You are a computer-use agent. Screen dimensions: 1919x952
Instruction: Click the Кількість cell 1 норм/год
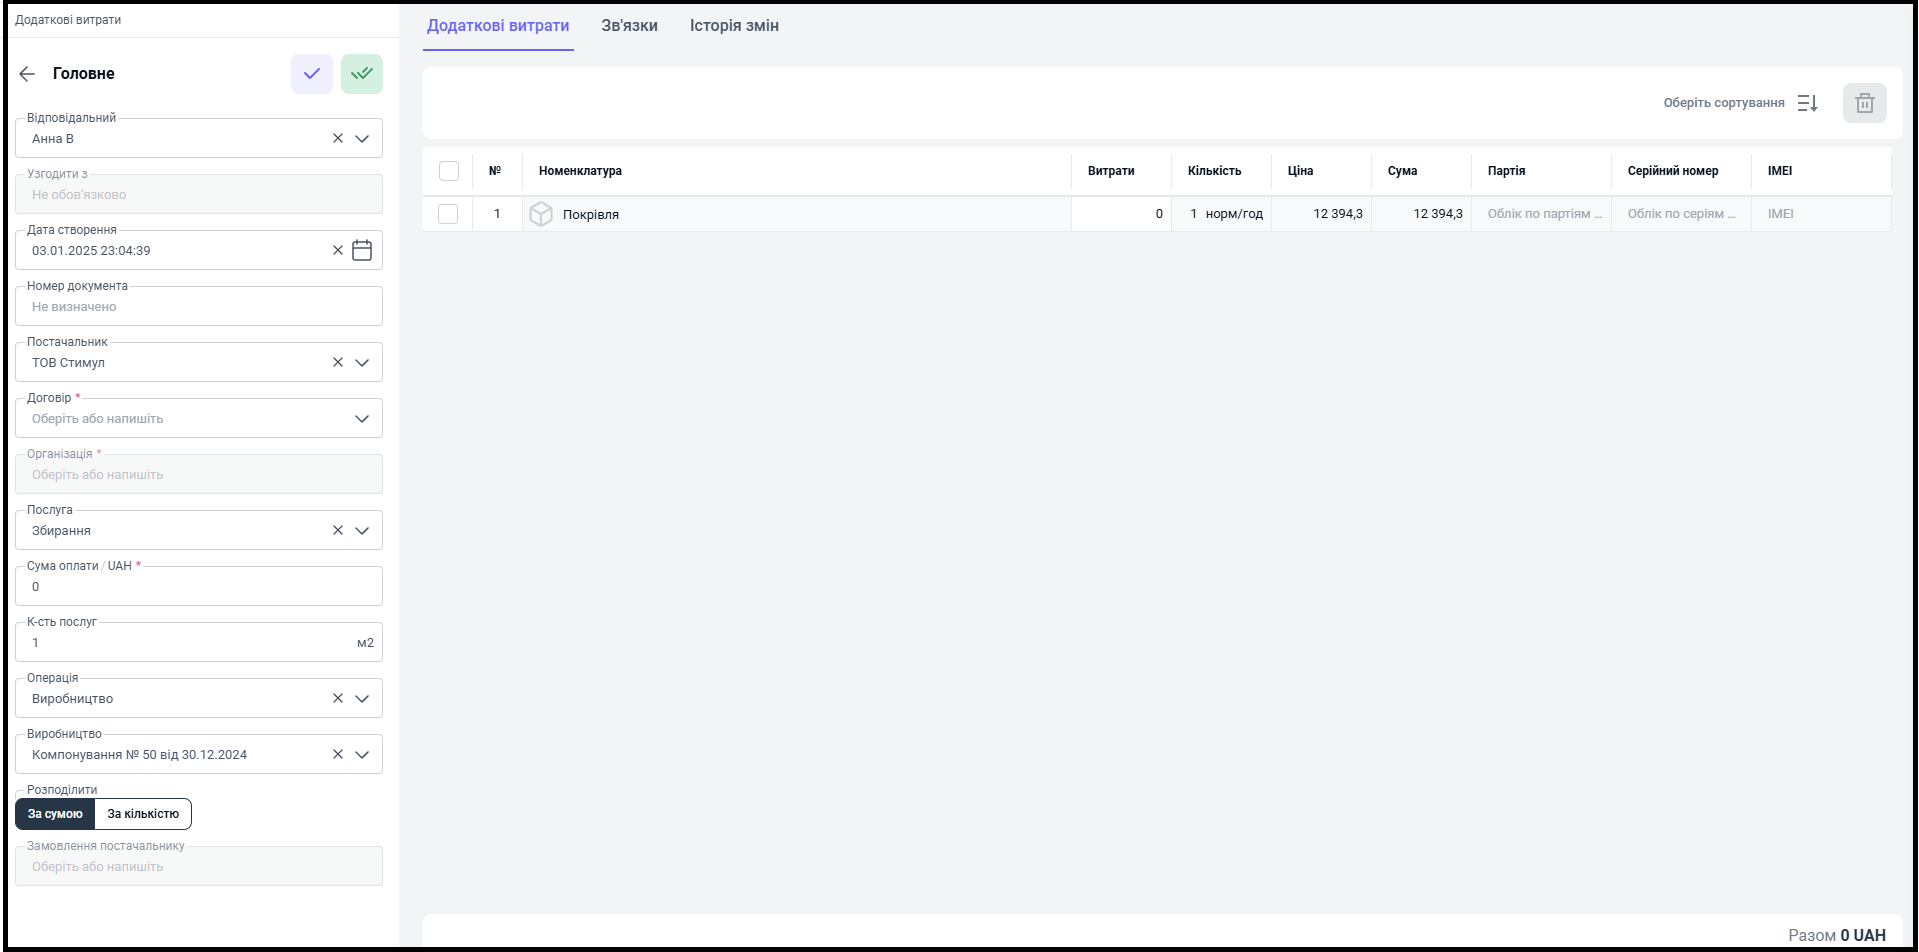pyautogui.click(x=1221, y=214)
